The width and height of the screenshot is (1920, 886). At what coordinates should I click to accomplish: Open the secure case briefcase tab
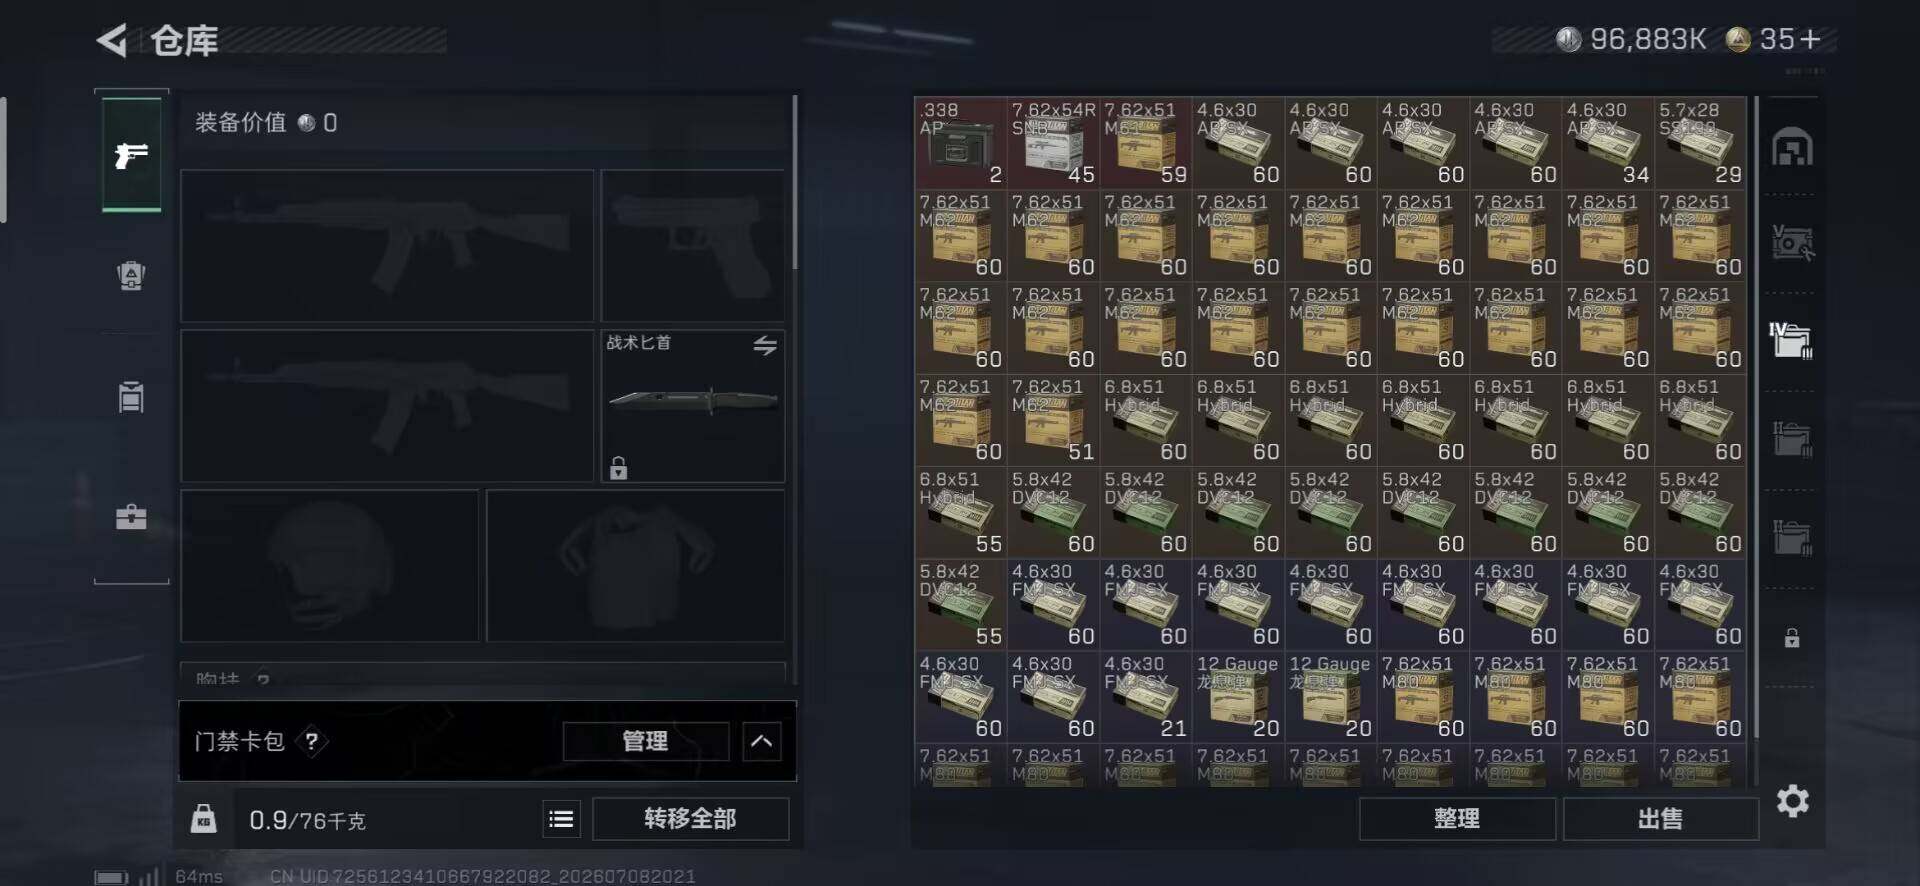[x=131, y=517]
